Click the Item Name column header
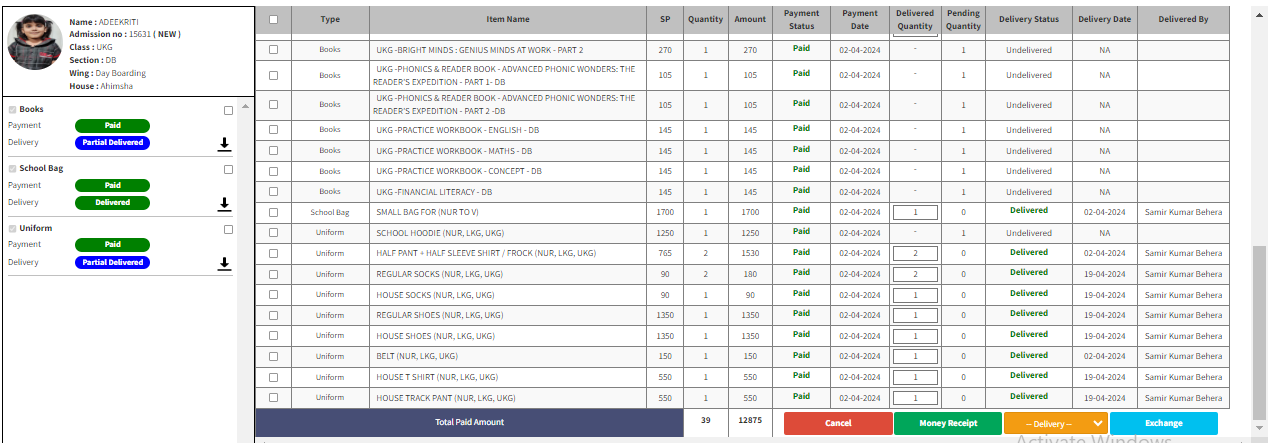The width and height of the screenshot is (1268, 443). pyautogui.click(x=508, y=19)
